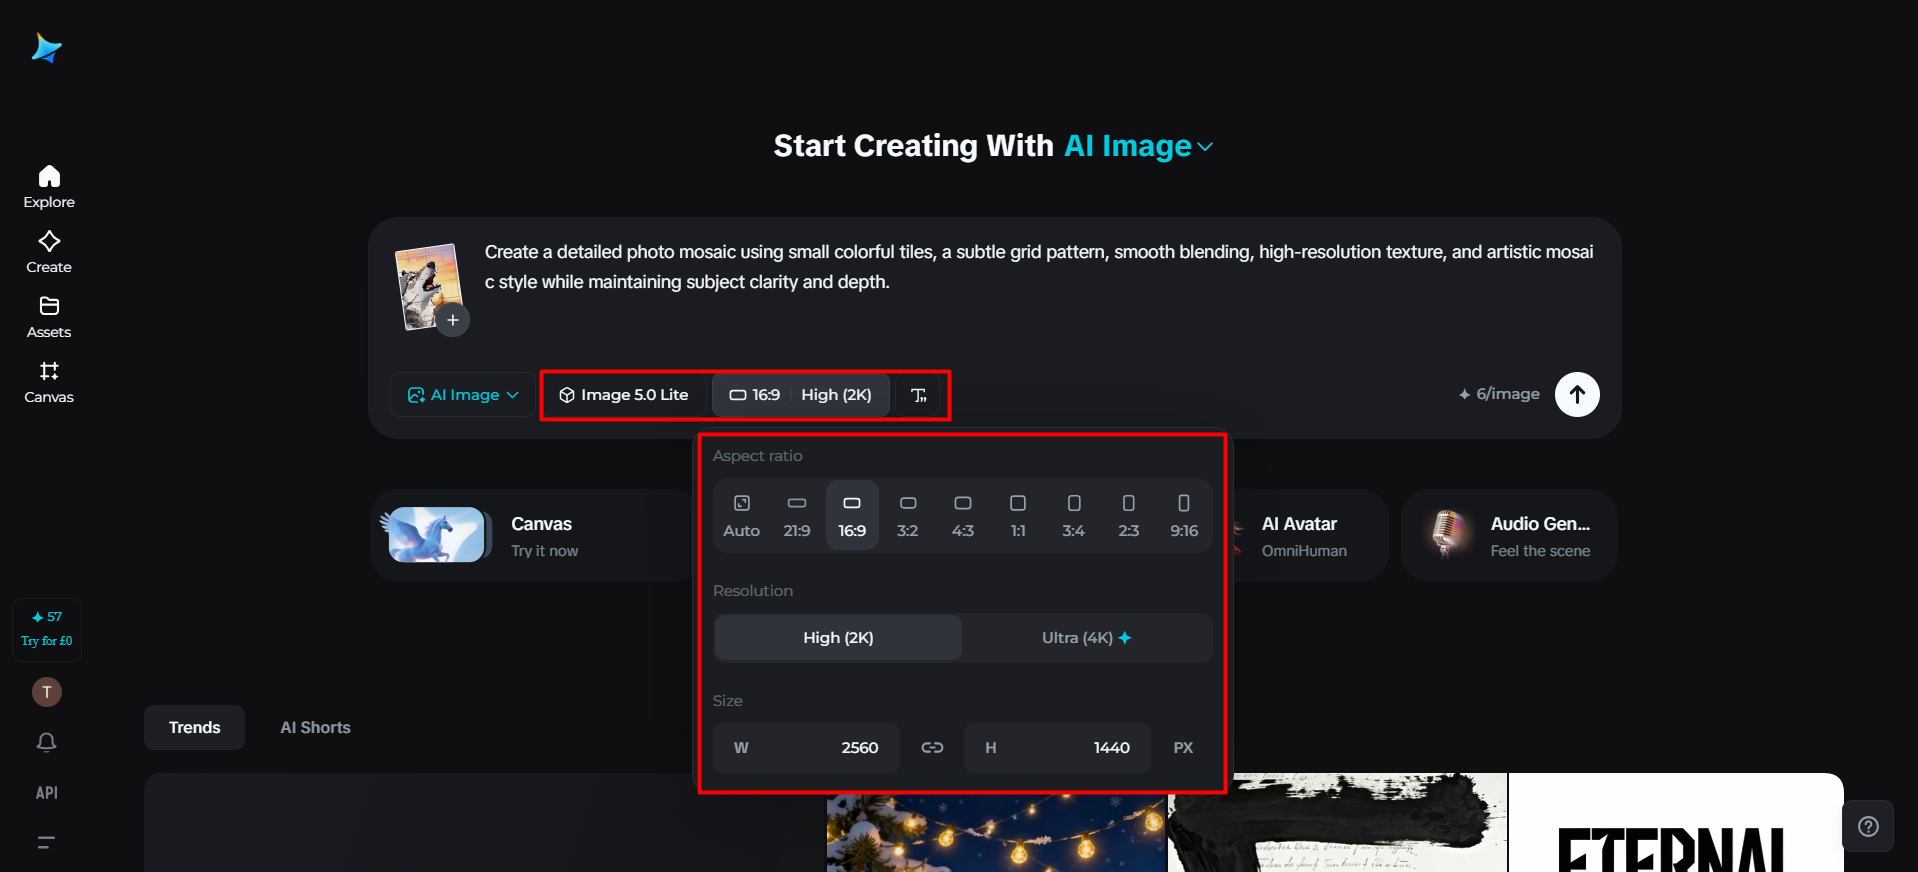Image resolution: width=1918 pixels, height=872 pixels.
Task: Select 9:16 aspect ratio
Action: [x=1184, y=515]
